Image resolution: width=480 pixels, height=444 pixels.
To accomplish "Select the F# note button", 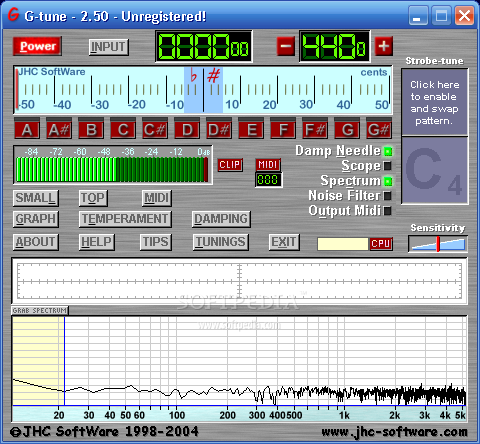I will click(x=315, y=130).
